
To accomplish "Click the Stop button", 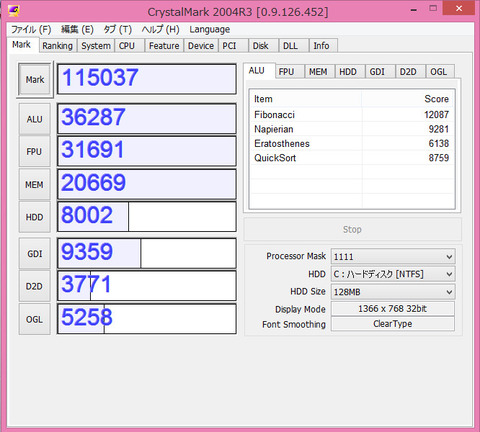I will click(x=352, y=229).
